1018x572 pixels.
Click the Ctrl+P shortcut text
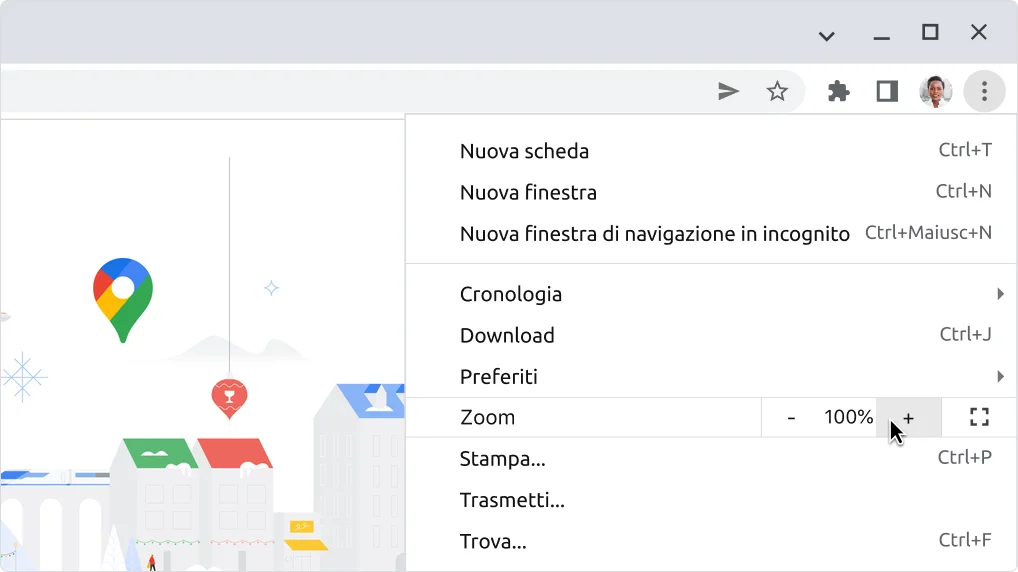point(965,457)
